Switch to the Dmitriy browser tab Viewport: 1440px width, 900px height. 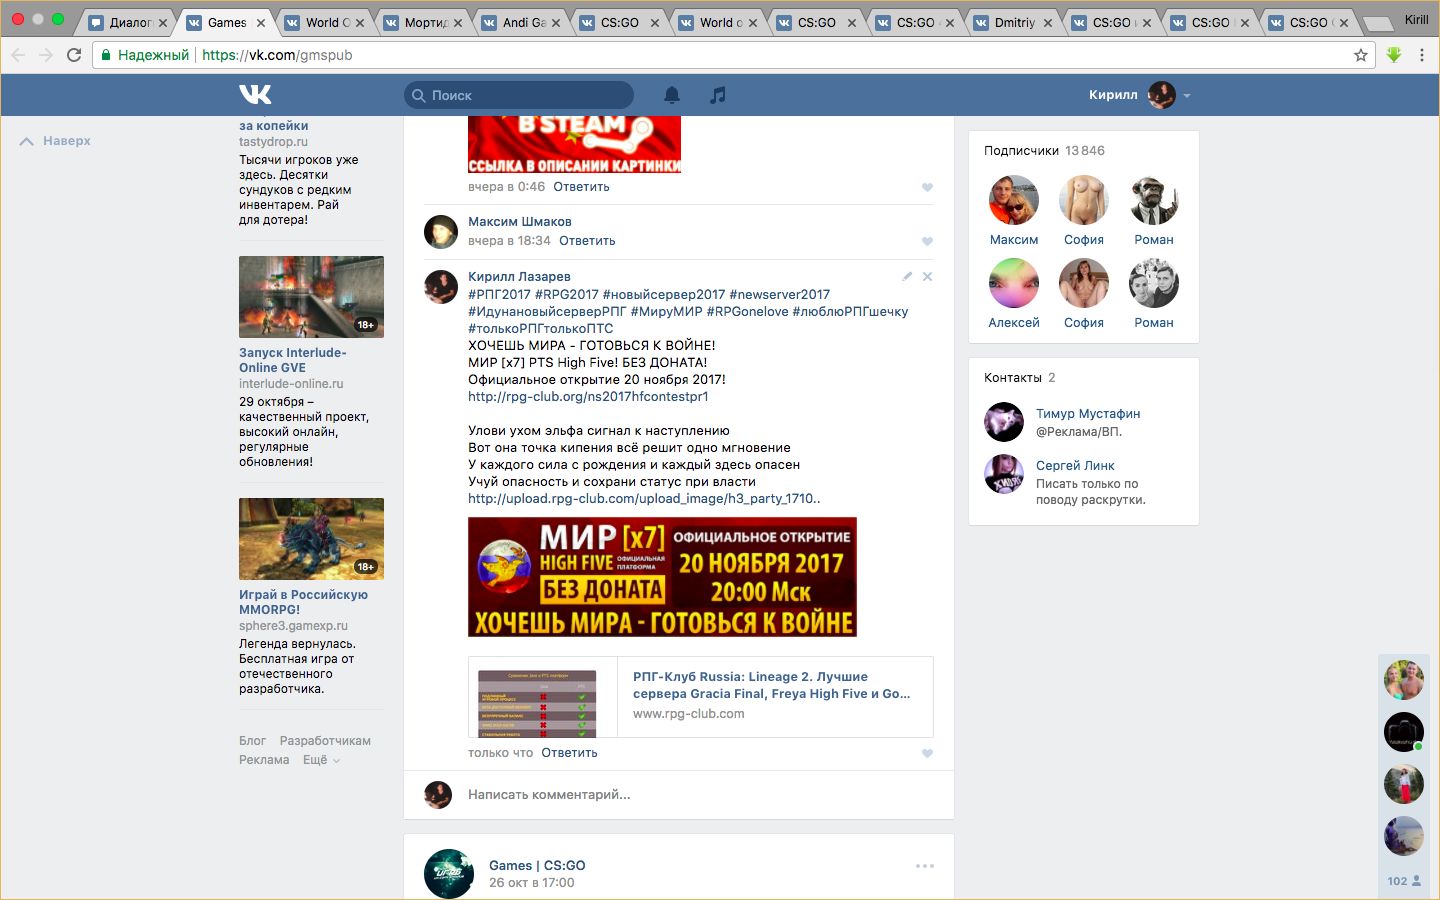click(x=1014, y=22)
